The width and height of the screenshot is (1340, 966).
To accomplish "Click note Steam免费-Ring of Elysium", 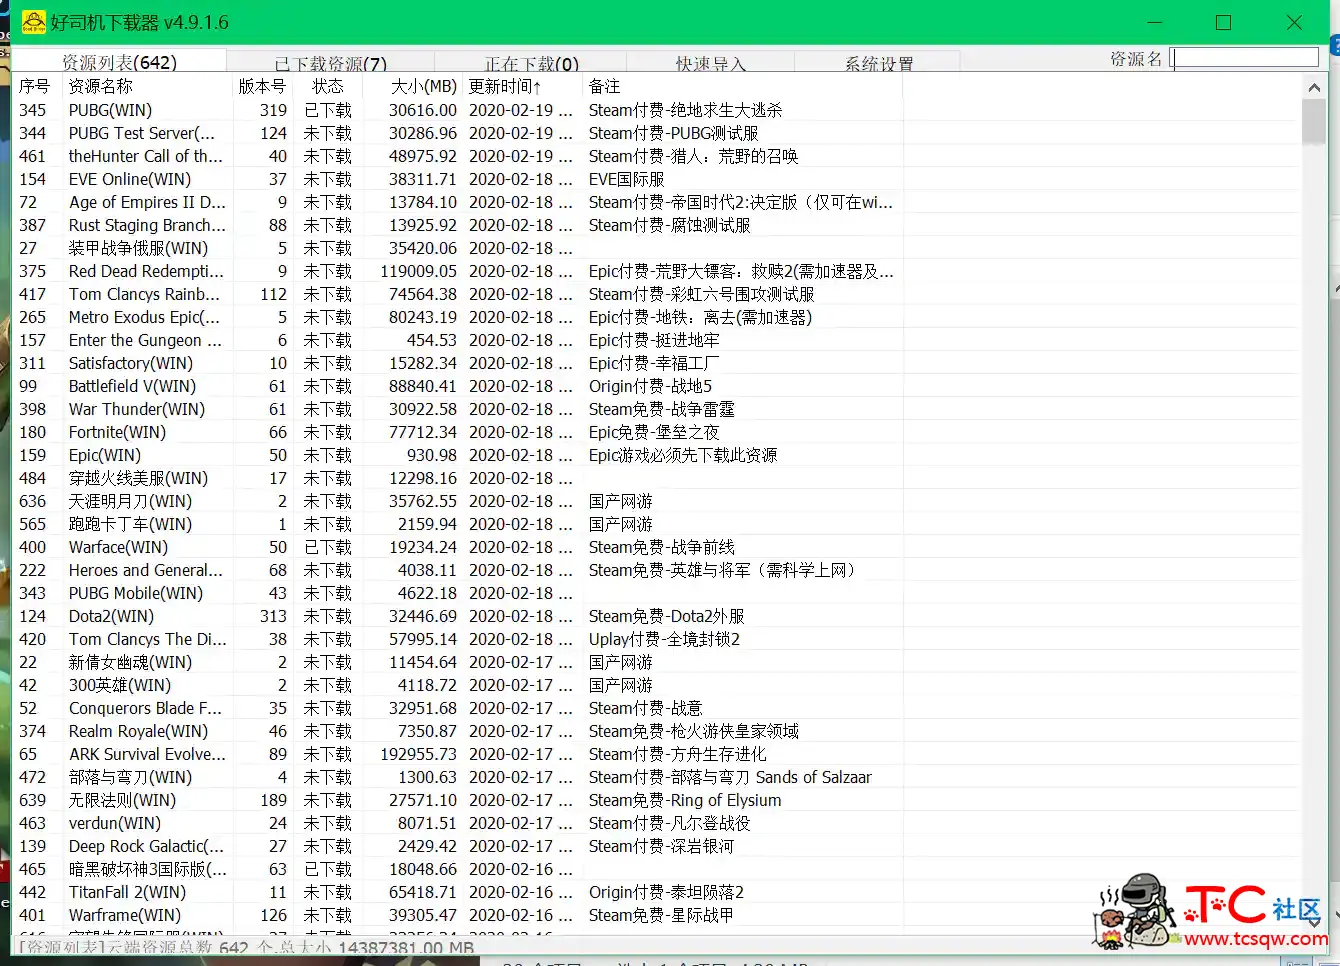I will tap(685, 800).
